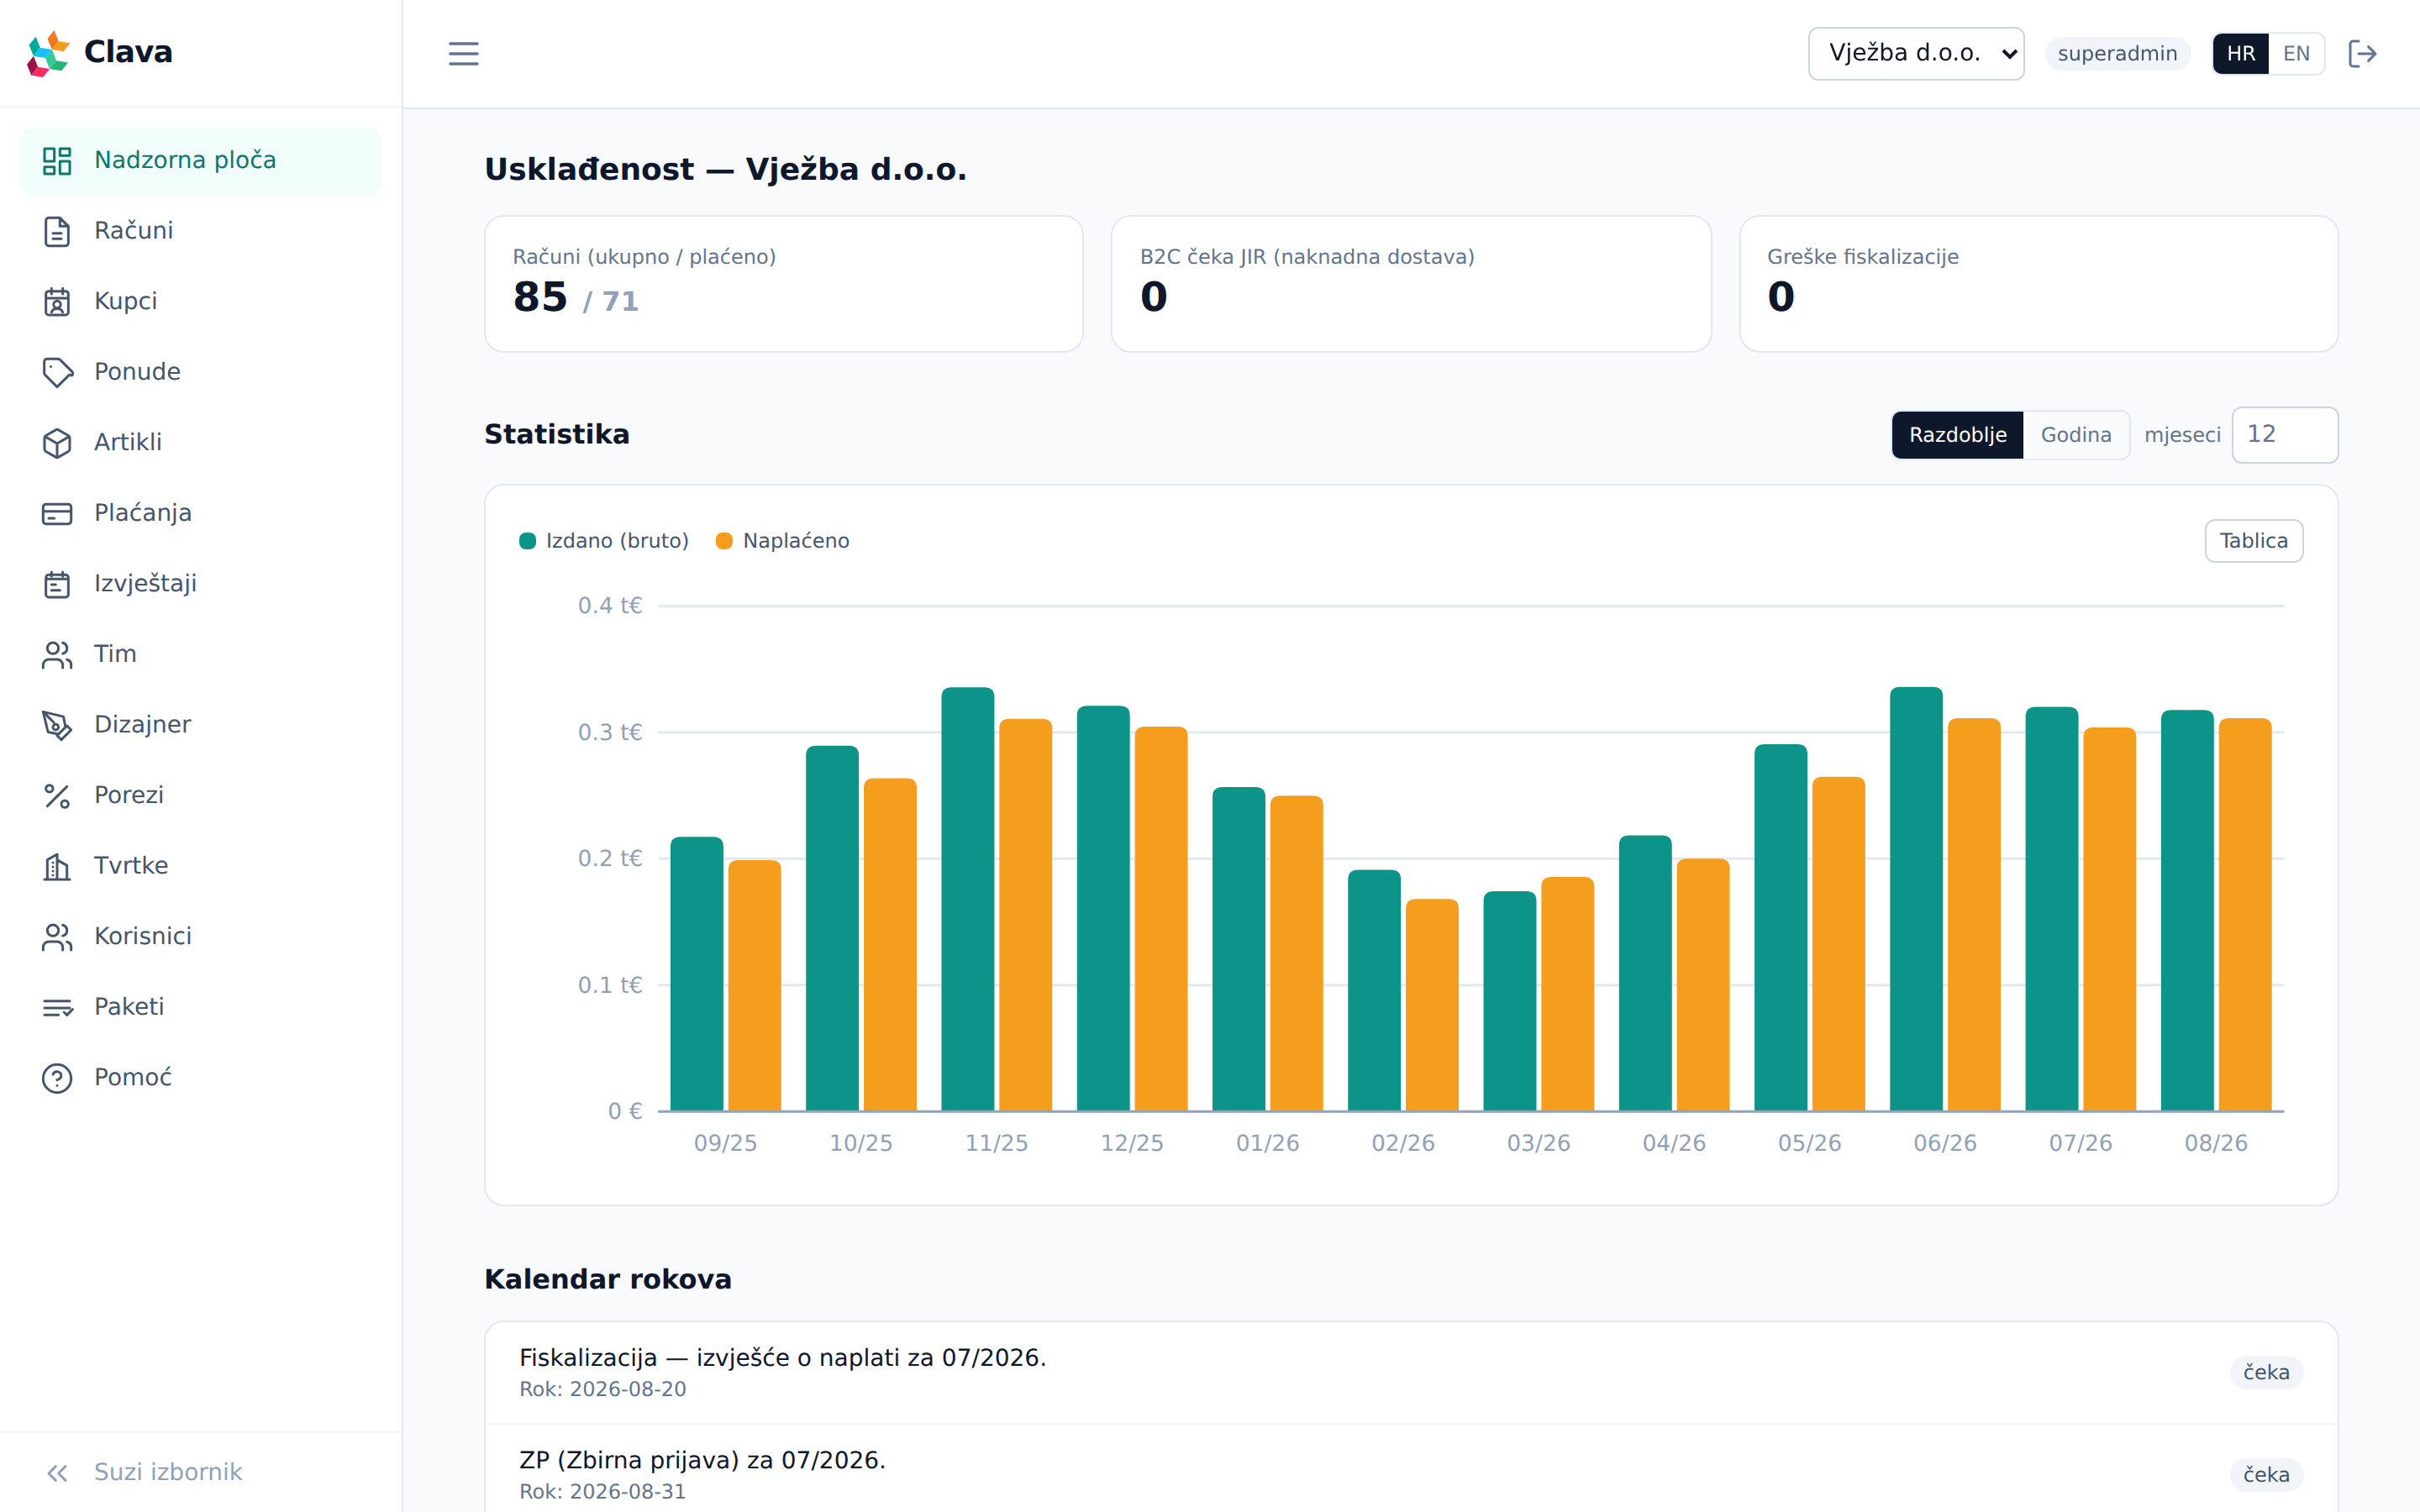The image size is (2420, 1512).
Task: Switch language to HR
Action: [x=2240, y=53]
